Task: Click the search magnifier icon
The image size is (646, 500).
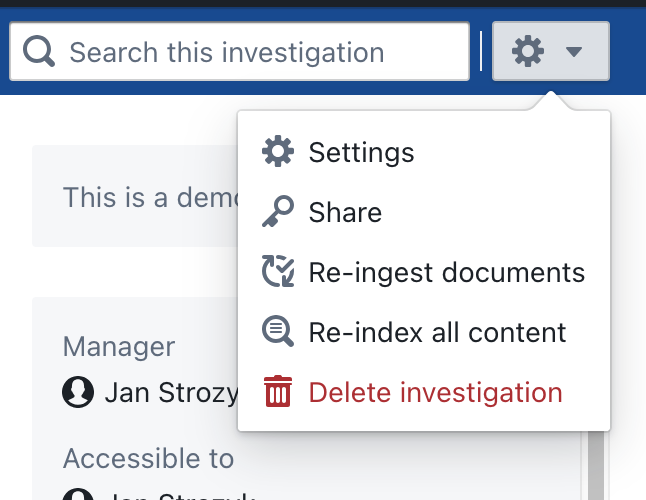Action: 39,51
